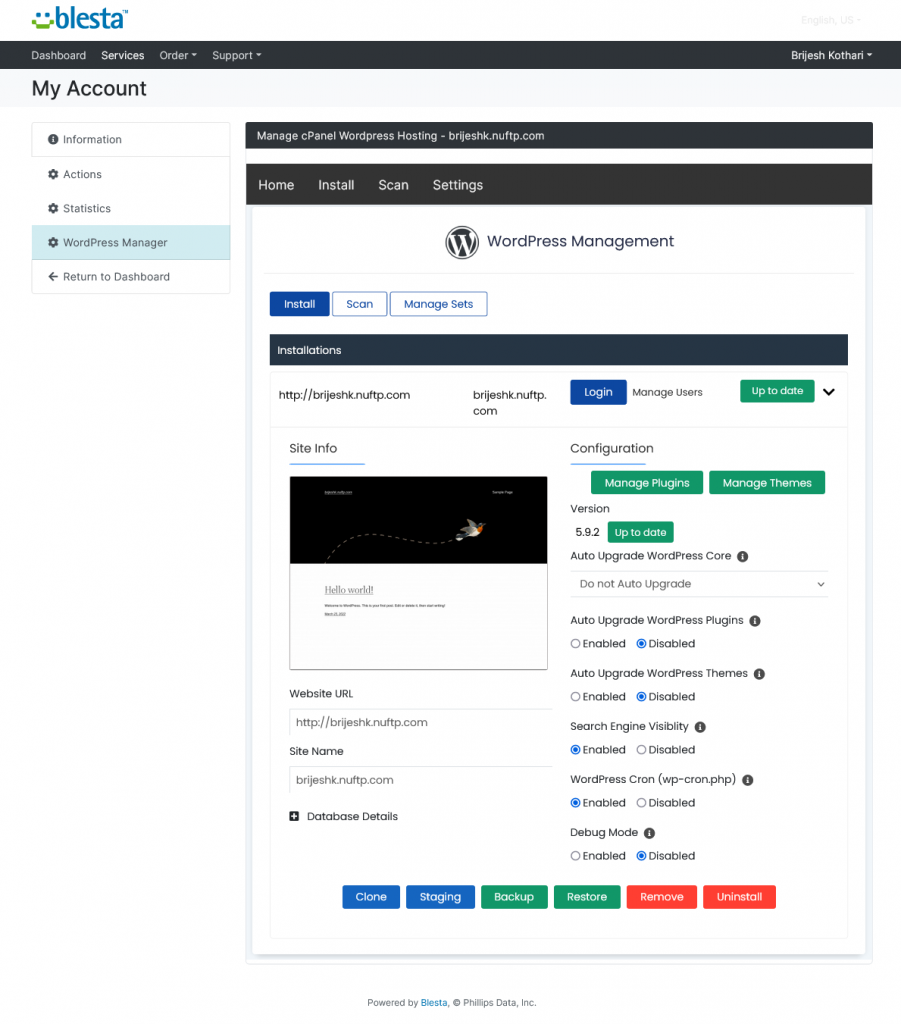Show info for WordPress Cron
This screenshot has height=1024, width=901.
[748, 780]
